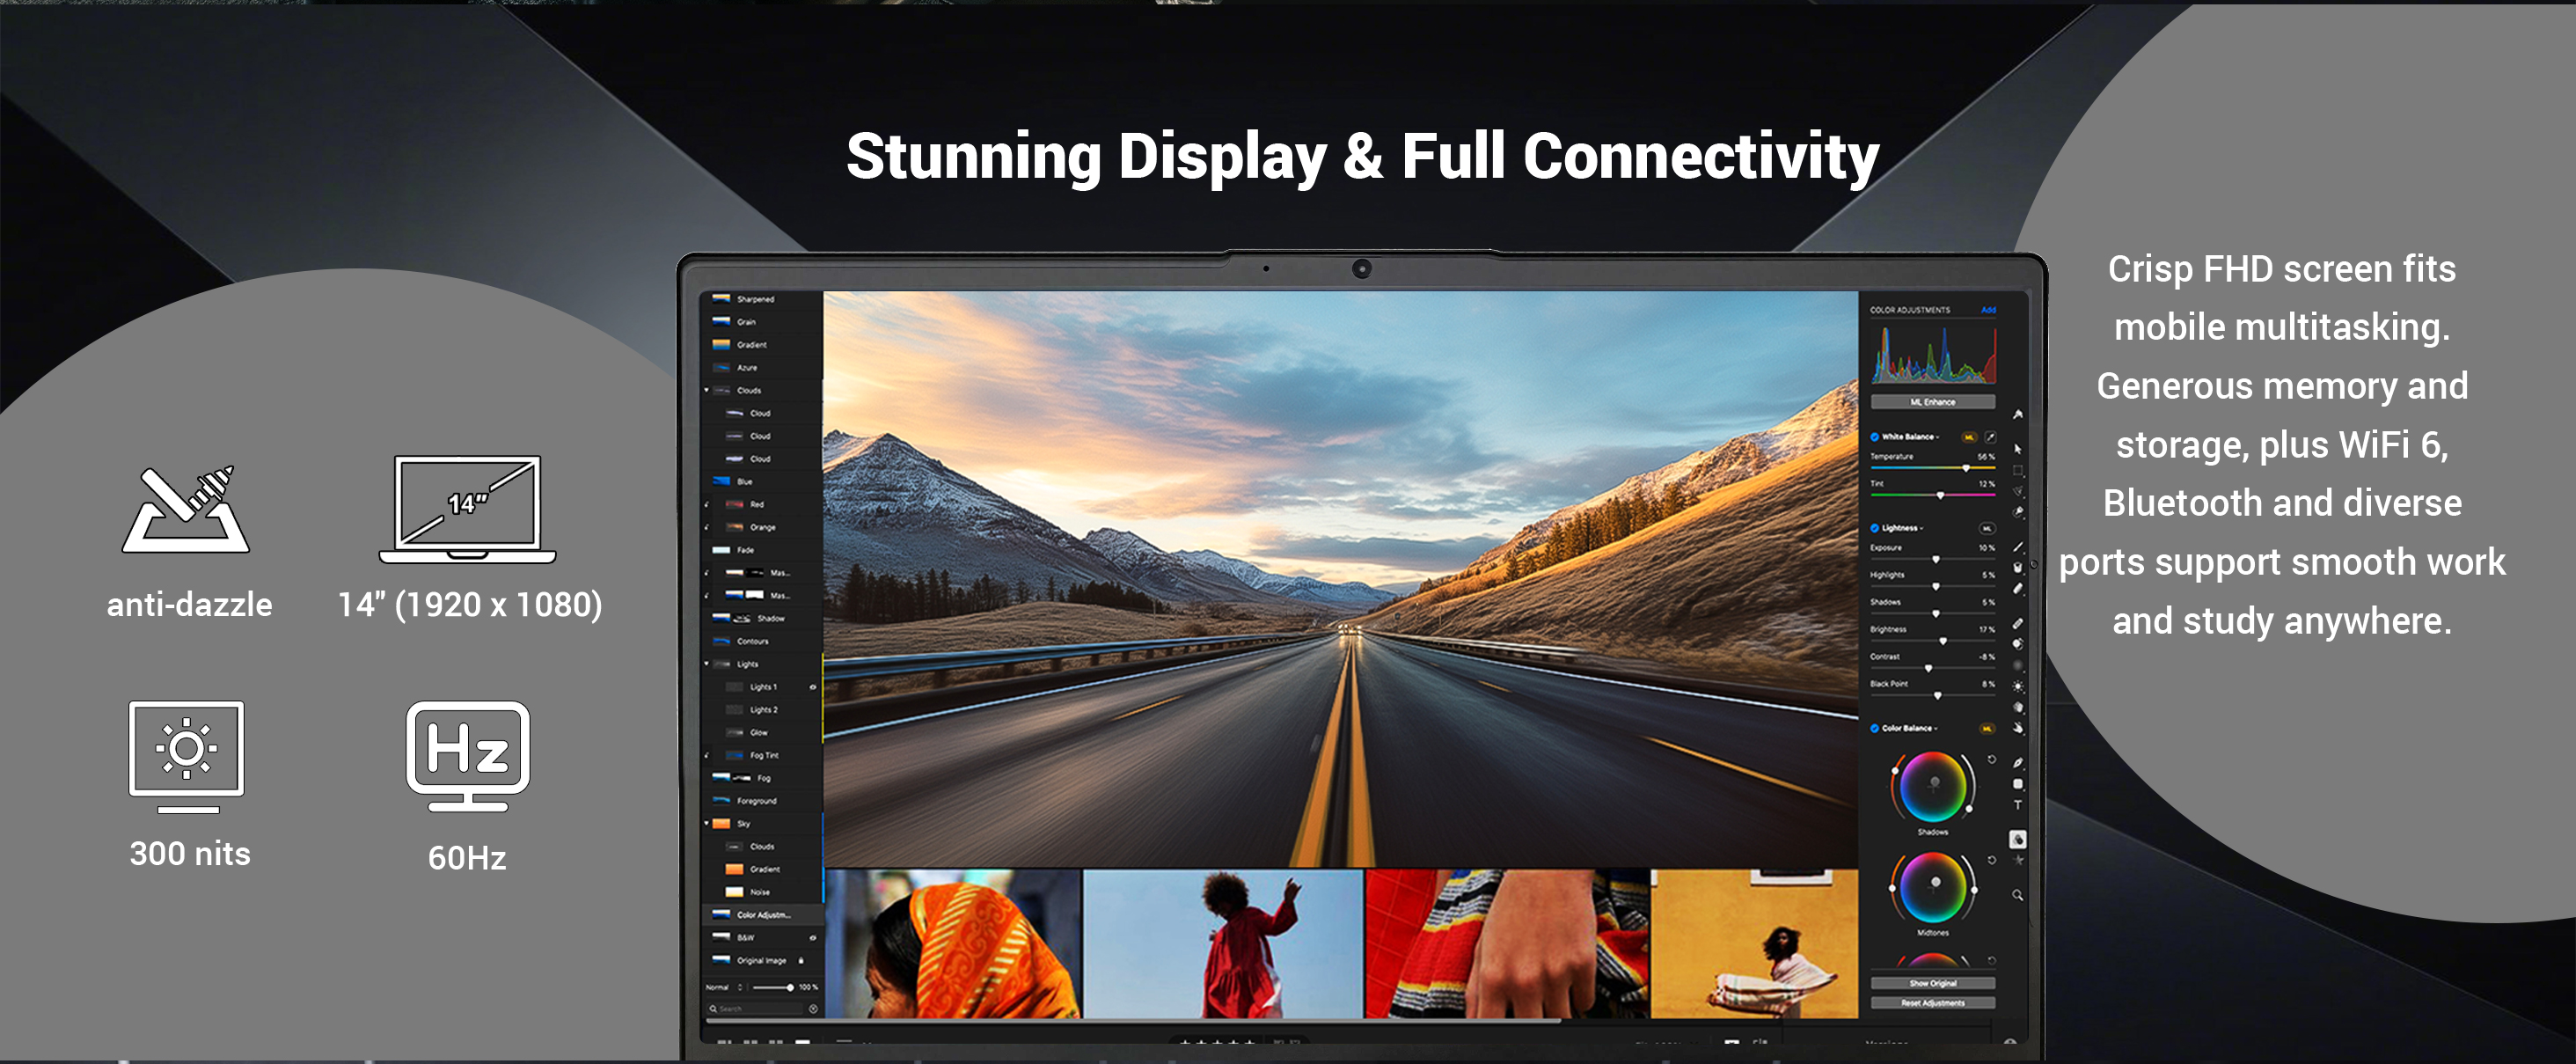2576x1064 pixels.
Task: Select the Paint Bucket fill tool
Action: 2018,567
